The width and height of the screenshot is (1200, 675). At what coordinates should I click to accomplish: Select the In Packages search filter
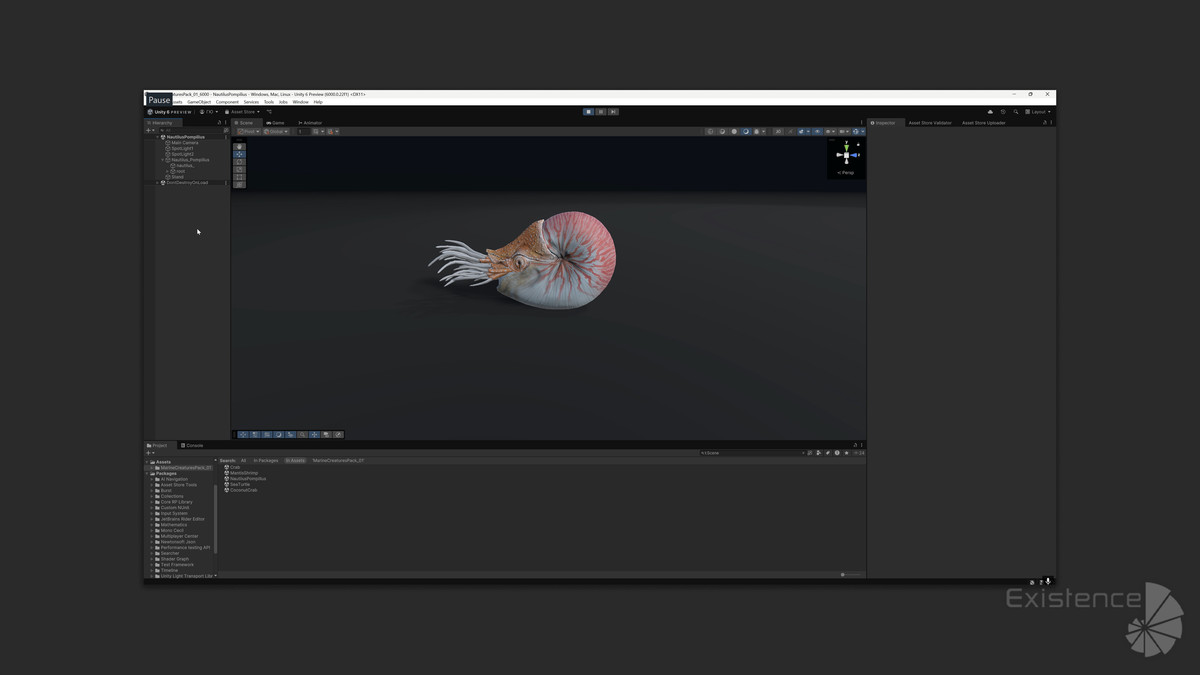pyautogui.click(x=266, y=461)
